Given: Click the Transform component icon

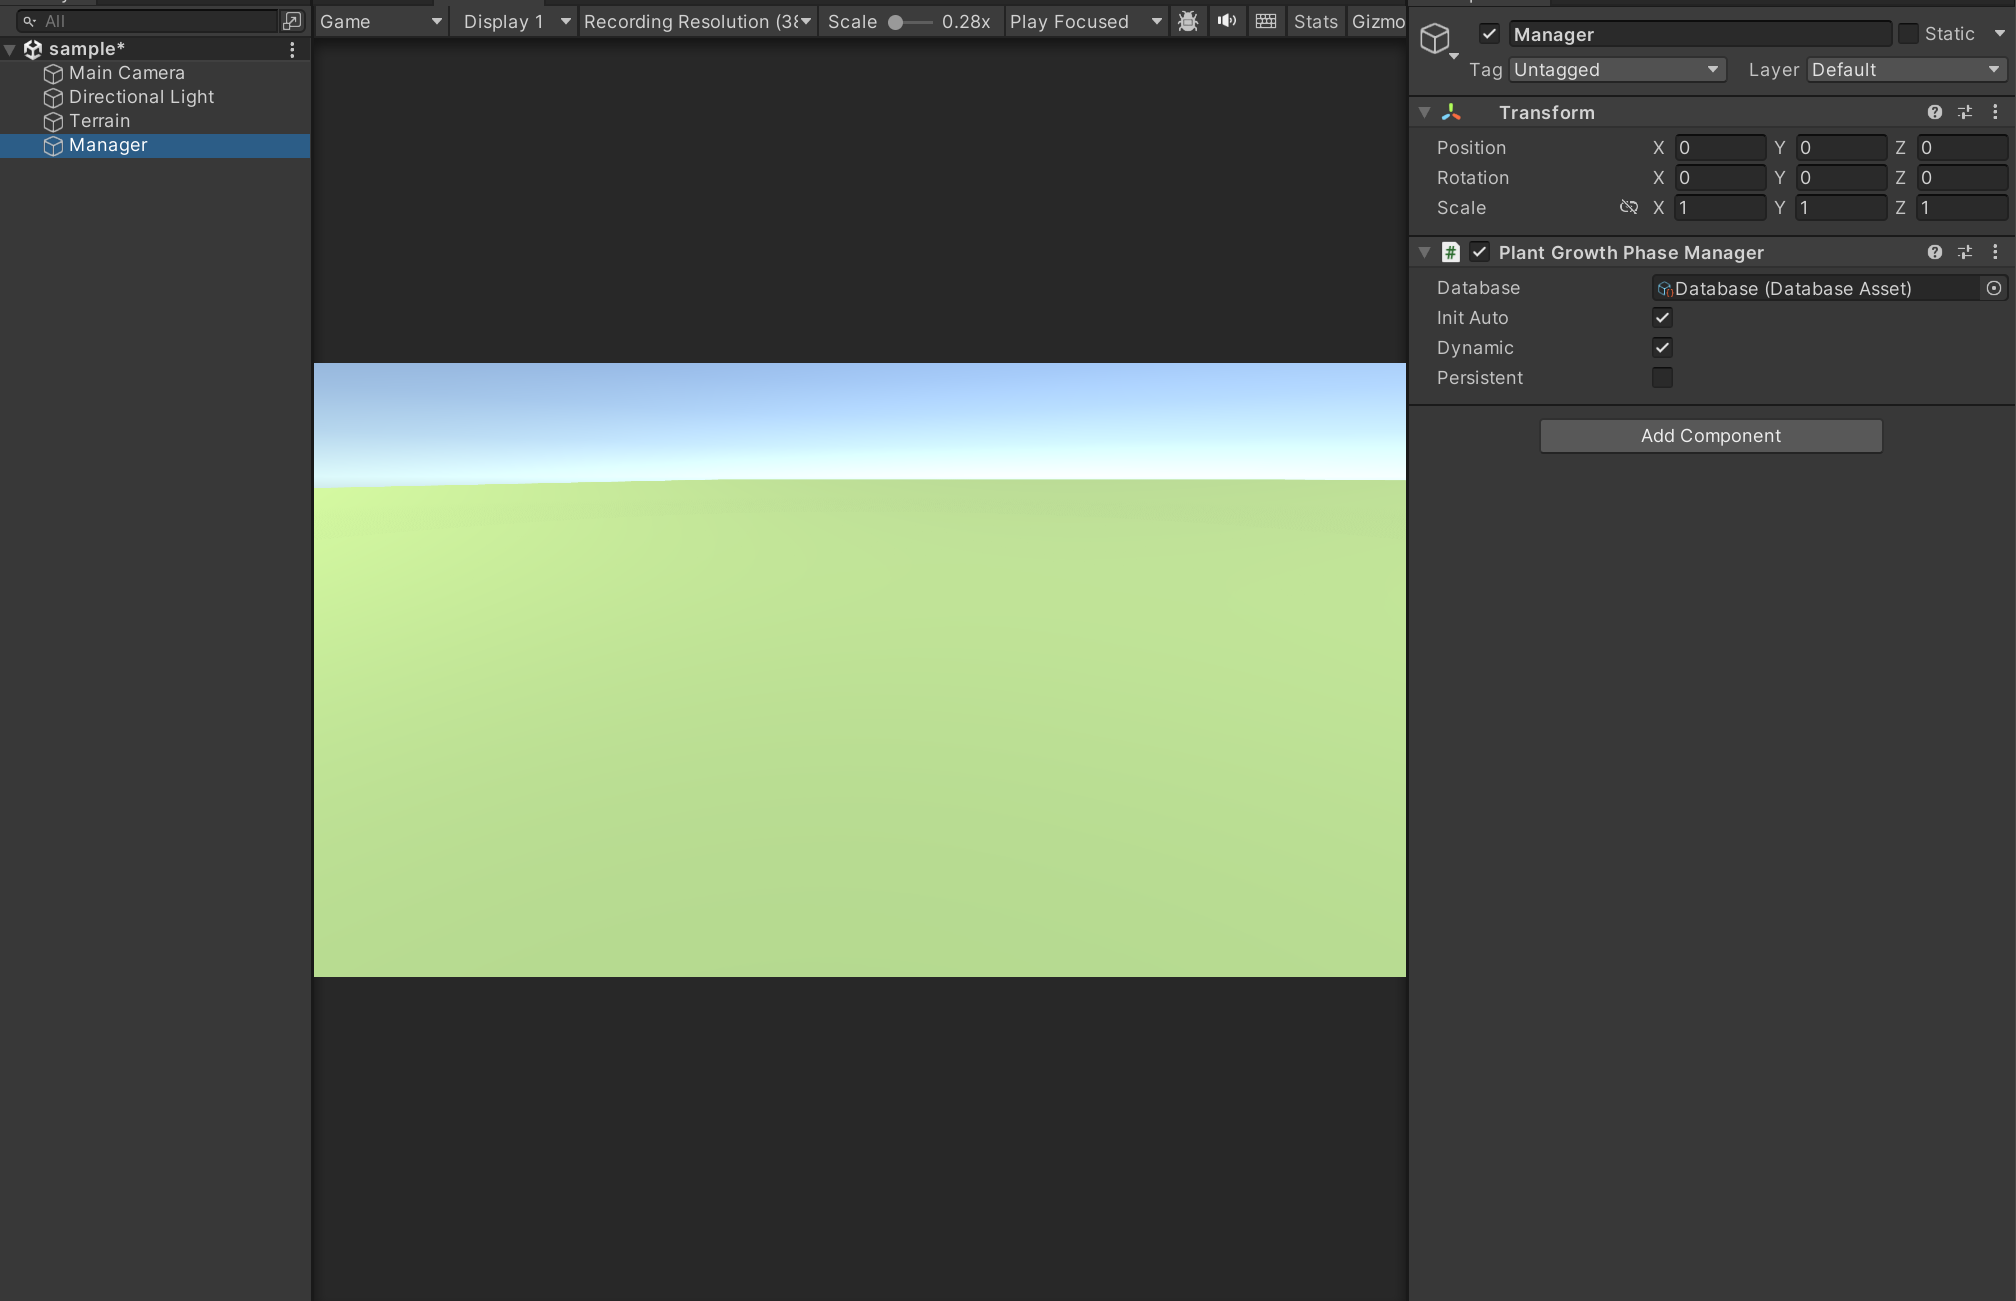Looking at the screenshot, I should [1451, 112].
